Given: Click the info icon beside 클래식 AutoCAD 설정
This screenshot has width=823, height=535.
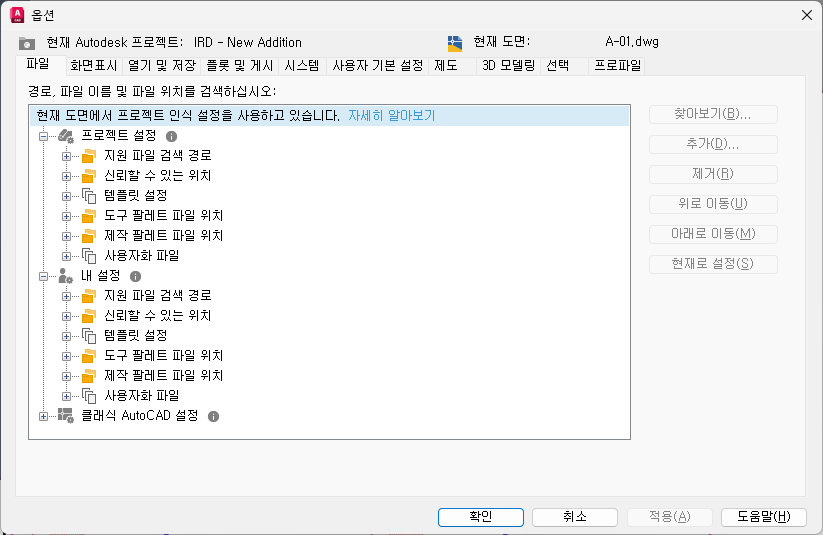Looking at the screenshot, I should [x=213, y=416].
